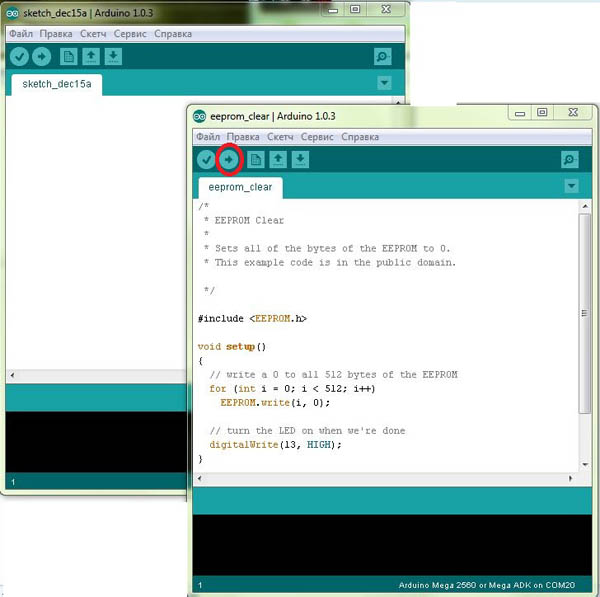The width and height of the screenshot is (600, 597).
Task: Click comment '* EEPROM Clear'
Action: [x=244, y=220]
